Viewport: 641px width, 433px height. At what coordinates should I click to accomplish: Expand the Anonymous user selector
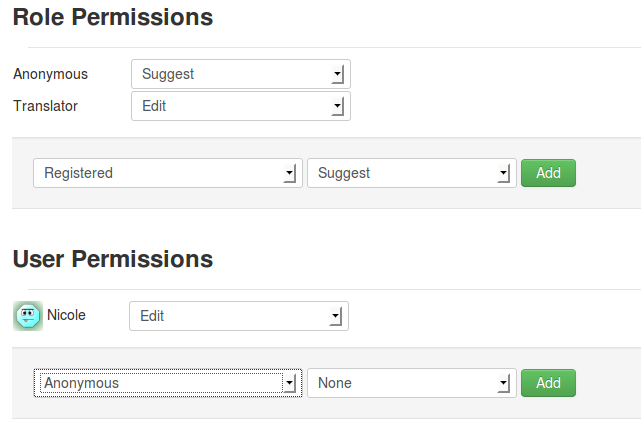coord(167,383)
